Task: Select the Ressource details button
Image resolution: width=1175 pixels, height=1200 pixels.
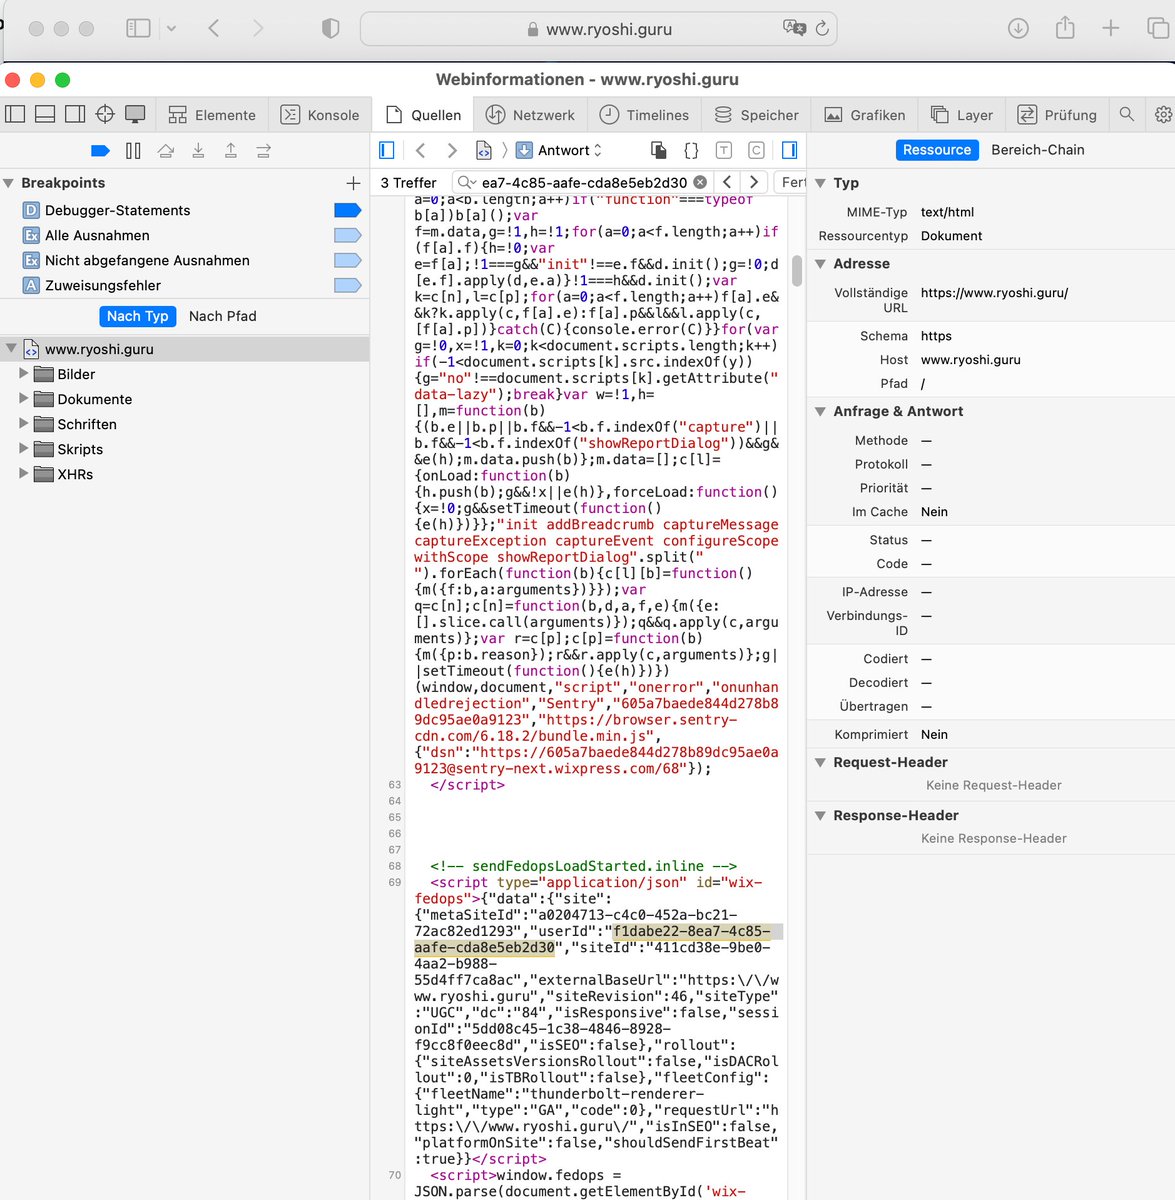Action: point(937,150)
